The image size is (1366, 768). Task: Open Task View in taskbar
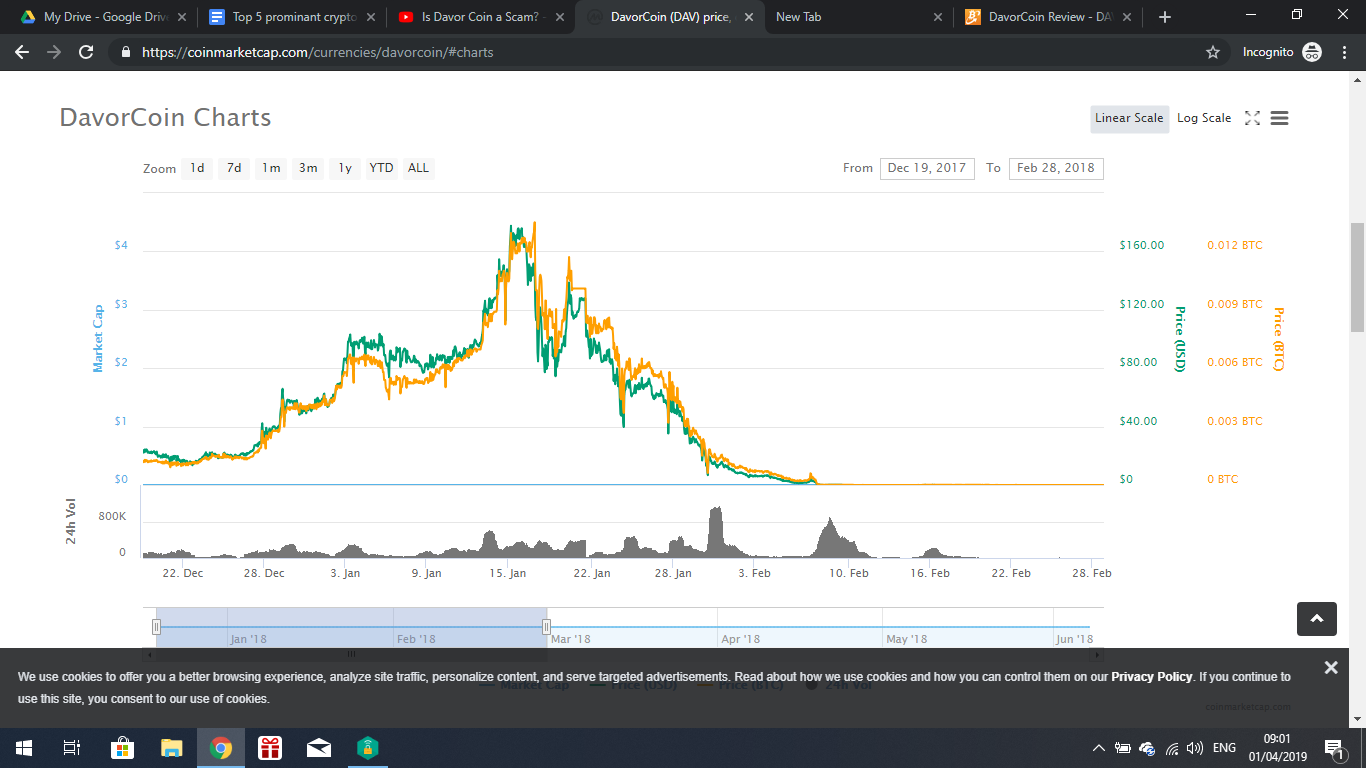(71, 747)
